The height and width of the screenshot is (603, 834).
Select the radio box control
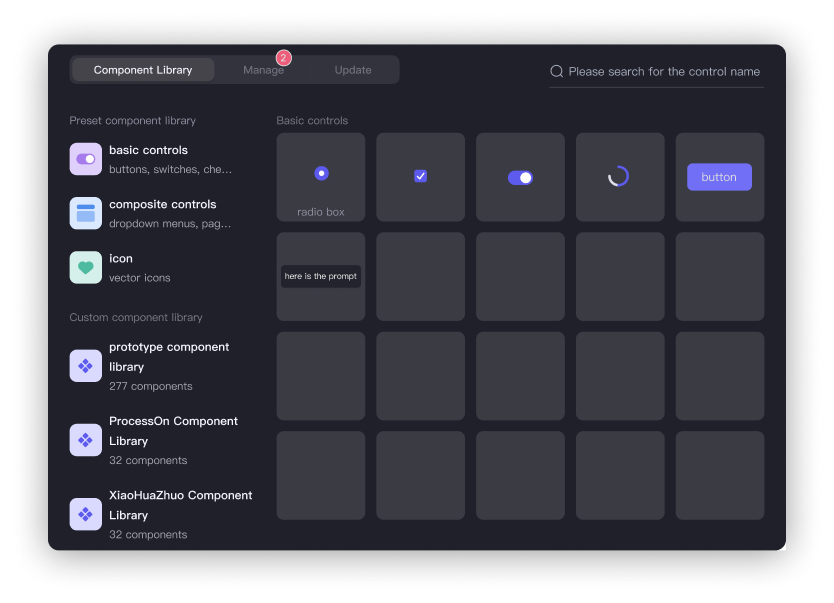point(321,177)
